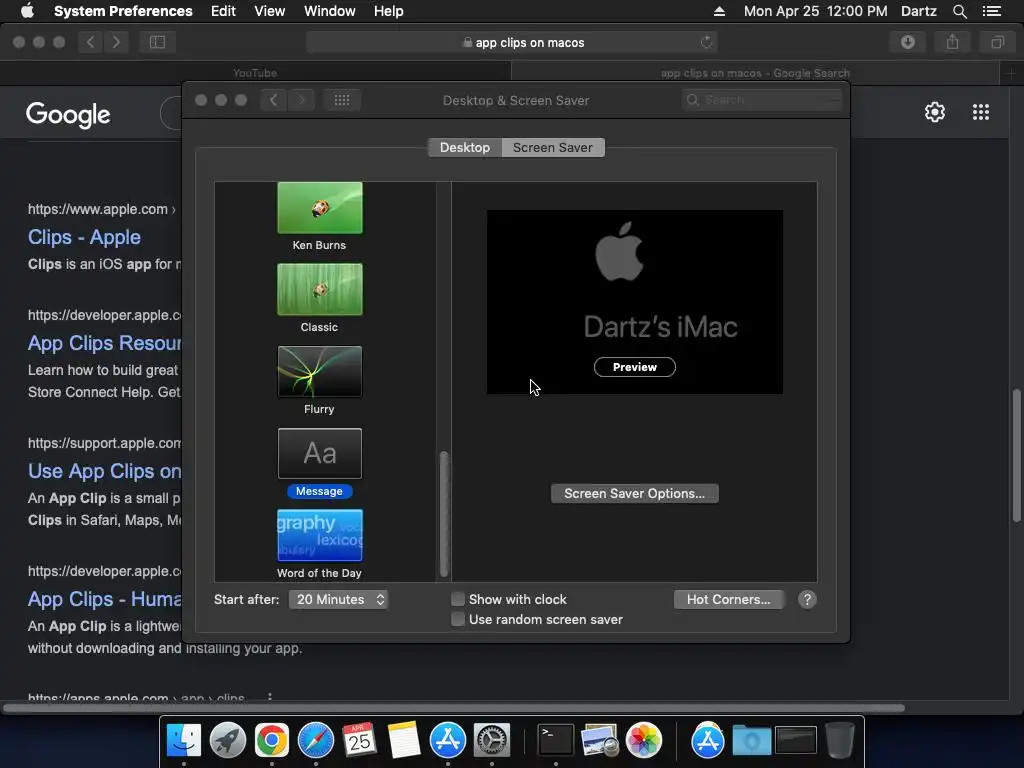This screenshot has height=768, width=1024.
Task: Open the Apple menu
Action: (x=27, y=11)
